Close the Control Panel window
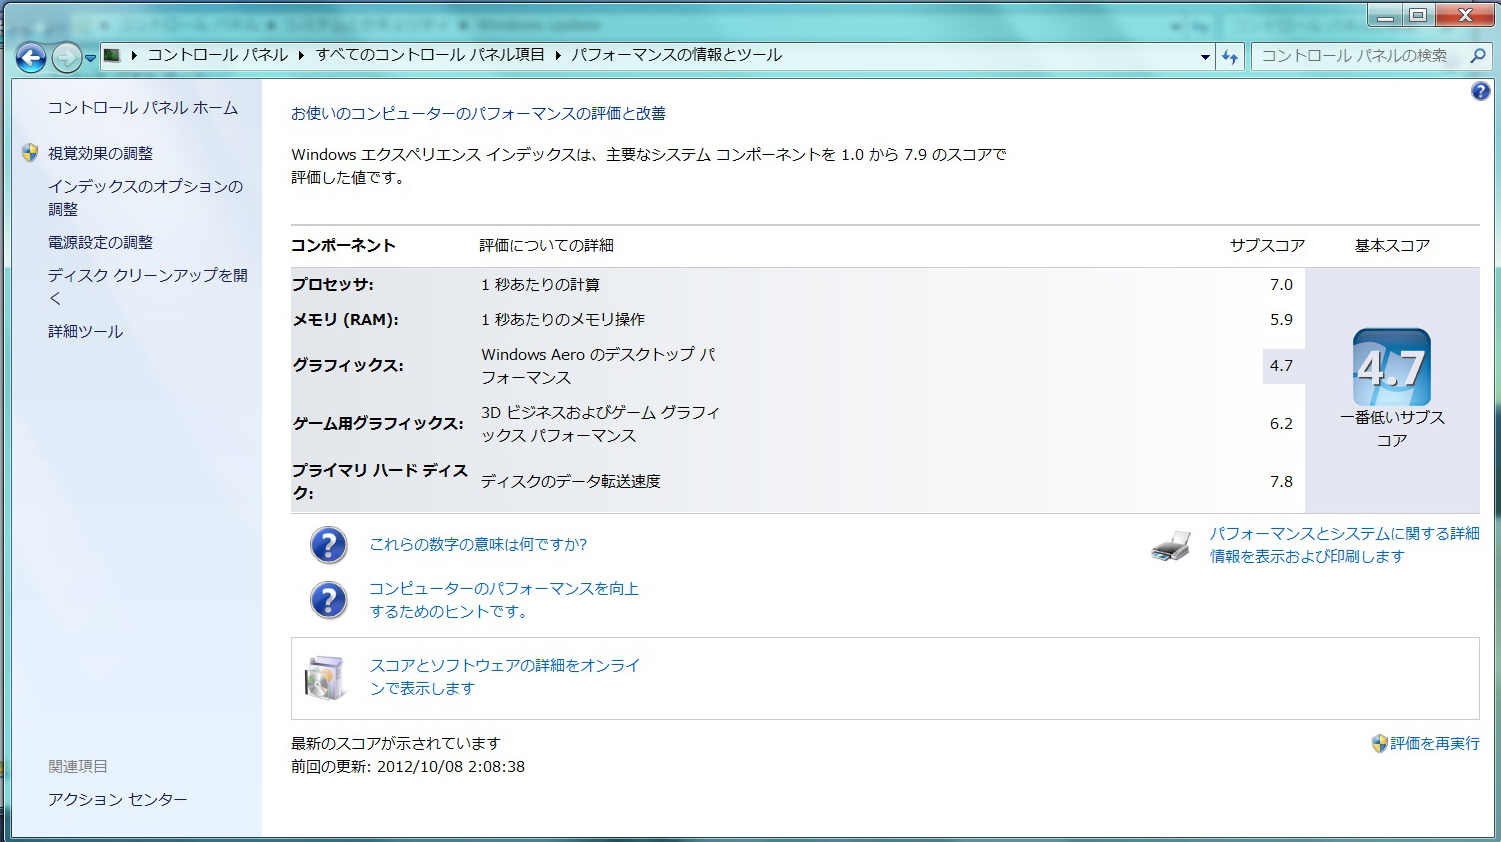 [x=1465, y=15]
